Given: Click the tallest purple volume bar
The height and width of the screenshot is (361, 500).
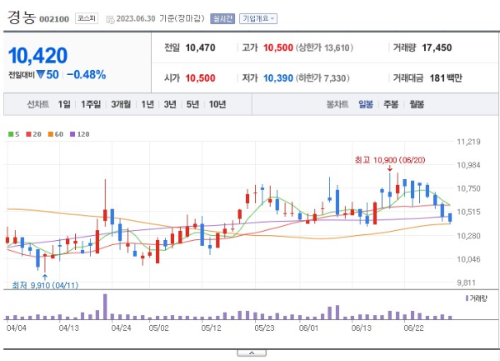Looking at the screenshot, I should pos(105,307).
